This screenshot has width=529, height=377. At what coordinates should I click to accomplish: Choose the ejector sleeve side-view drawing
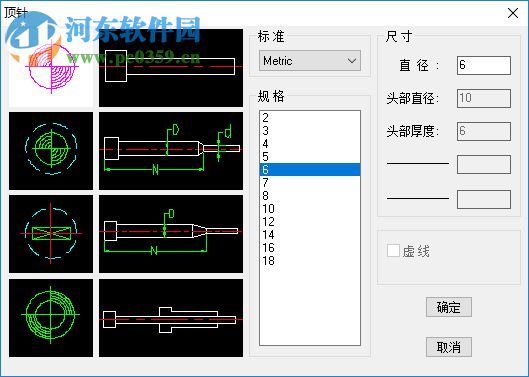point(171,318)
